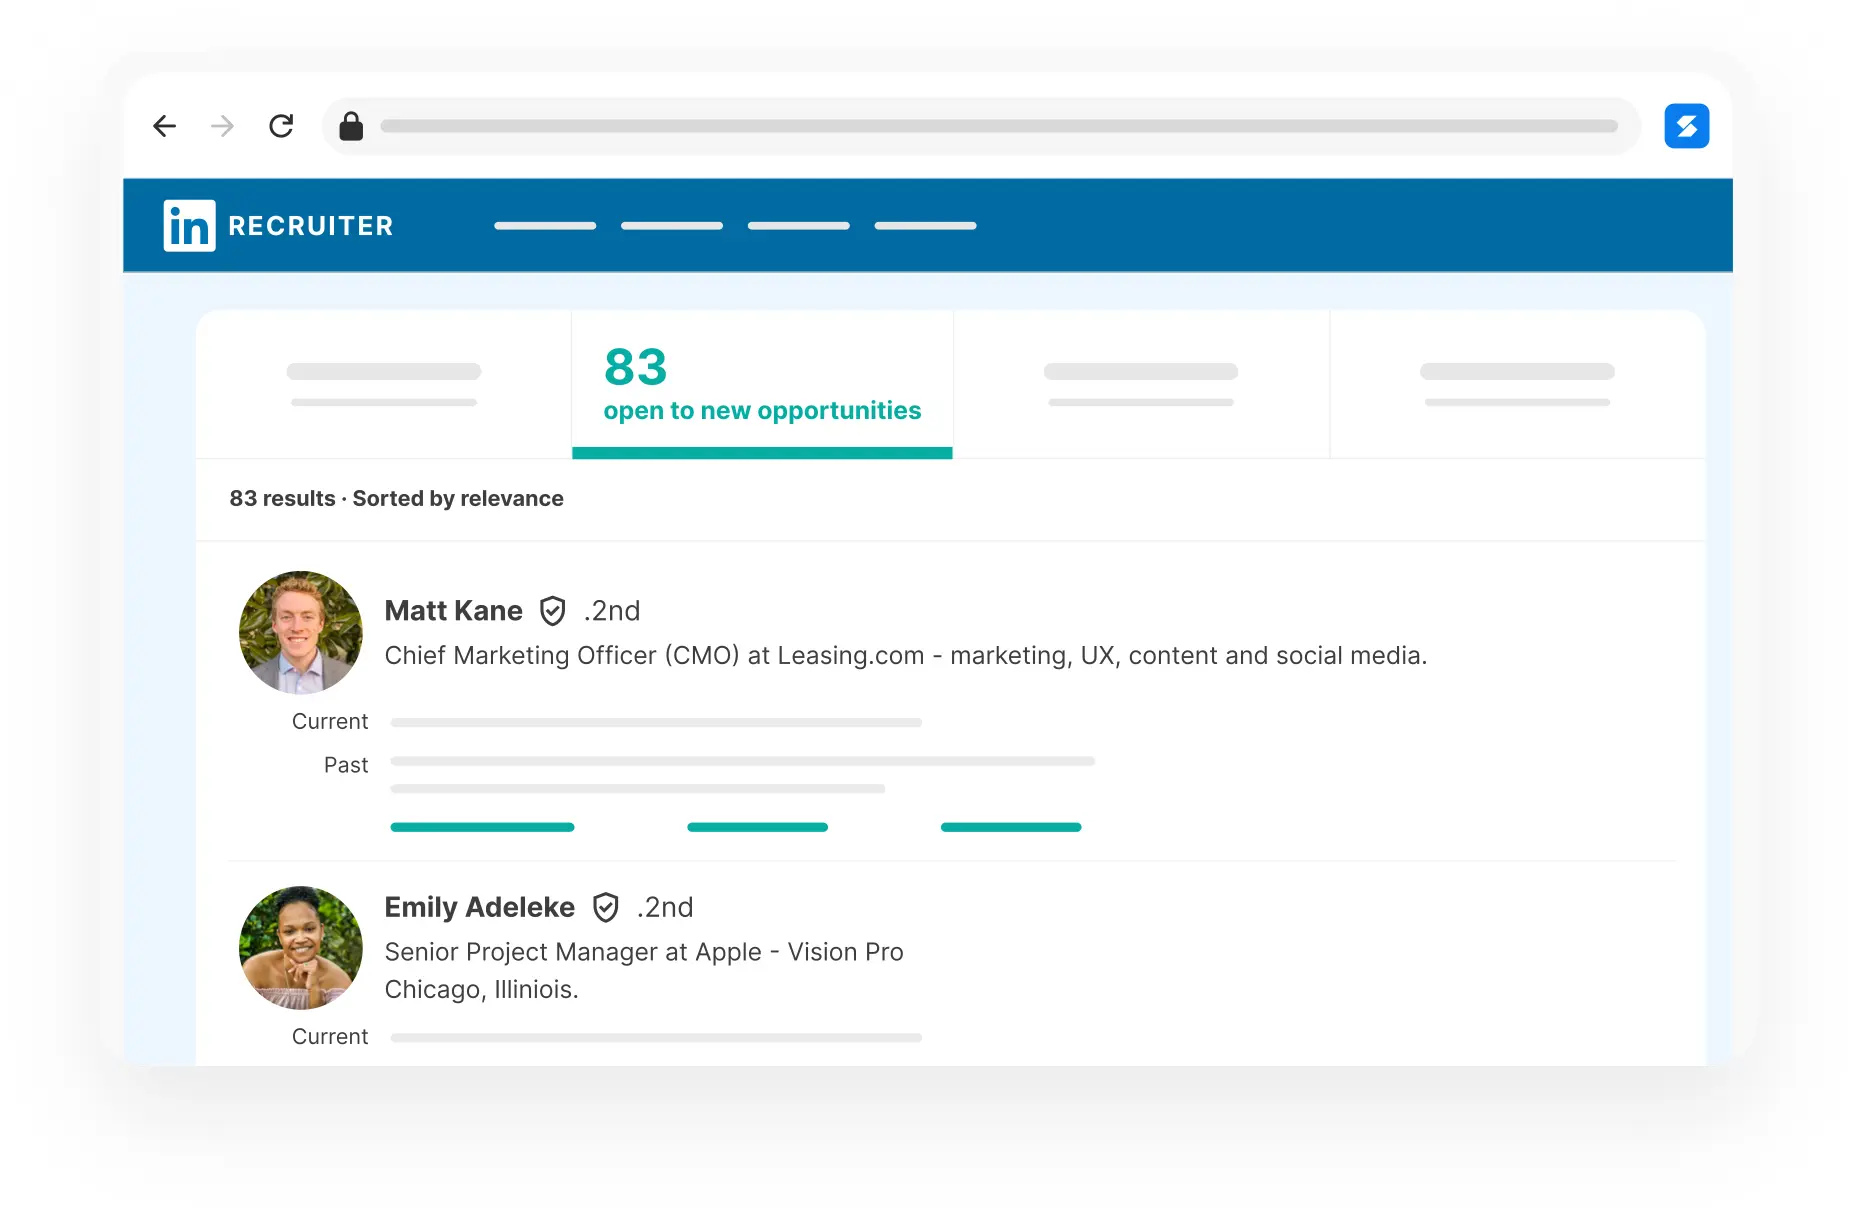Open Matt Kane's profile name
The width and height of the screenshot is (1856, 1215).
[x=454, y=610]
